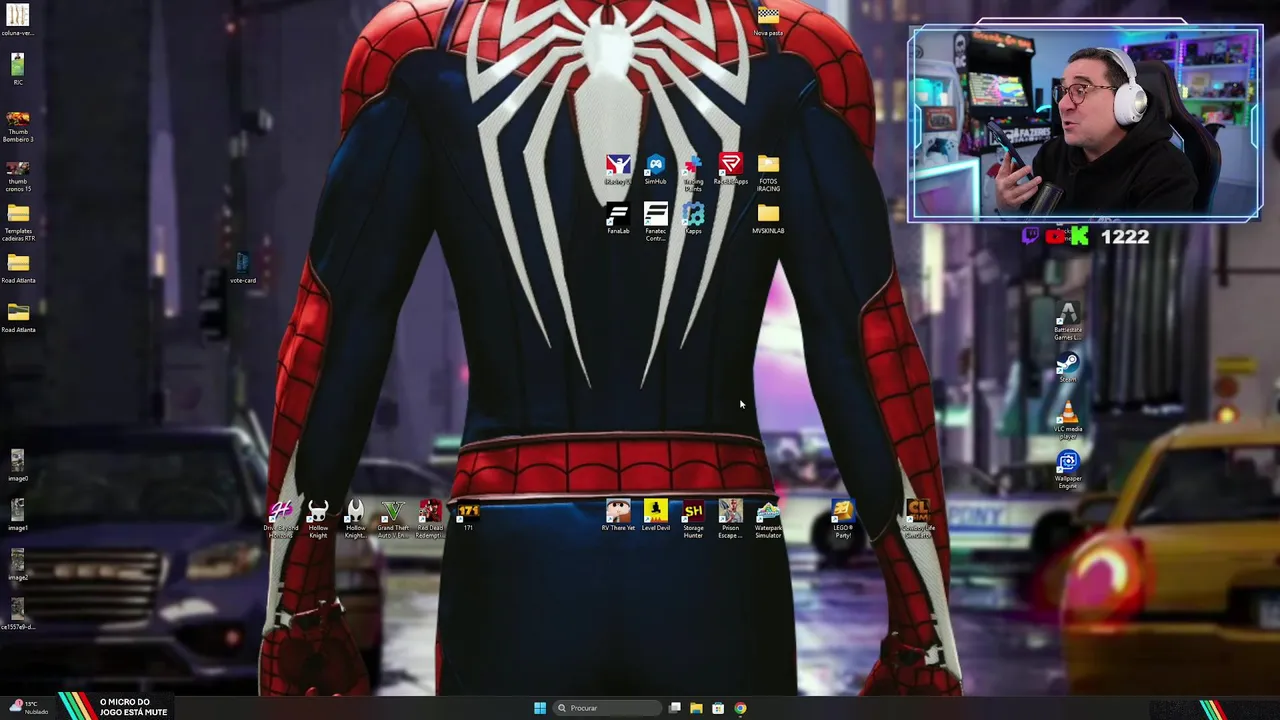Open the Trading Paints shortcut

click(x=693, y=172)
